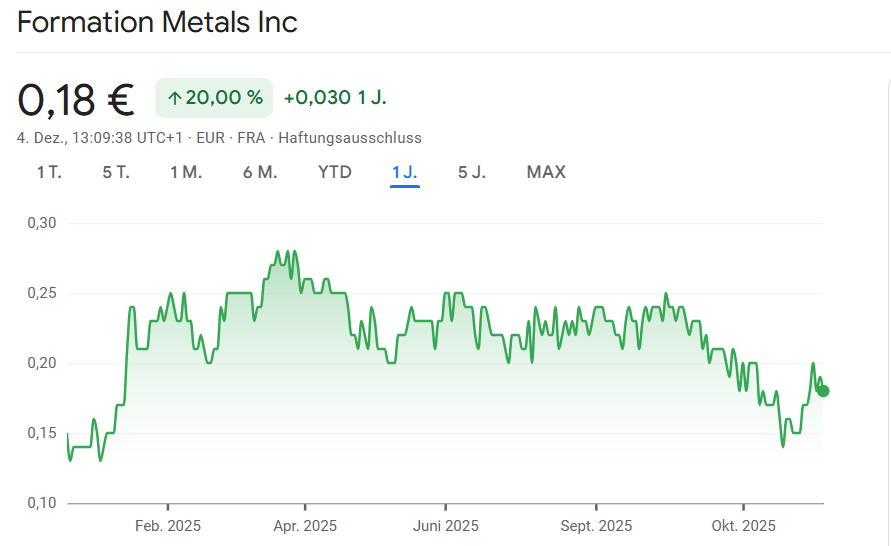Open the 1 M. chart range
This screenshot has height=546, width=891.
point(186,172)
